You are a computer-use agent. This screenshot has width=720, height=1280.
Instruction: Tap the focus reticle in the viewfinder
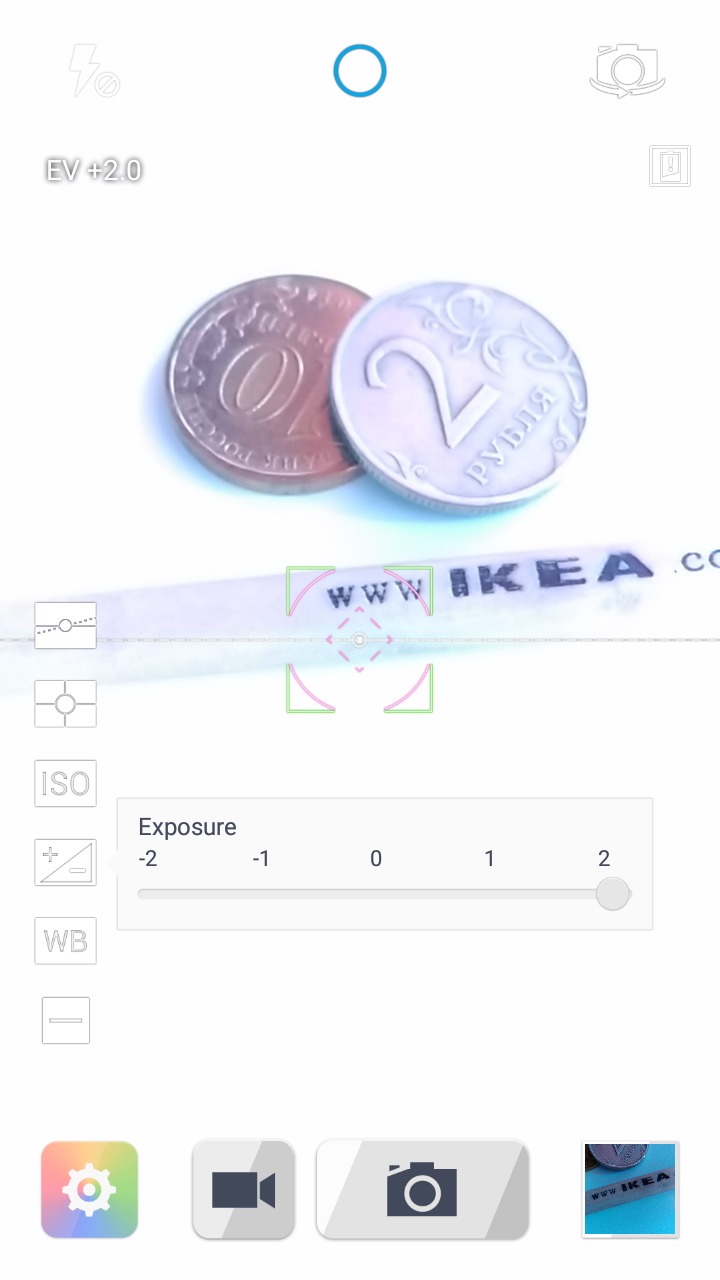pyautogui.click(x=360, y=640)
